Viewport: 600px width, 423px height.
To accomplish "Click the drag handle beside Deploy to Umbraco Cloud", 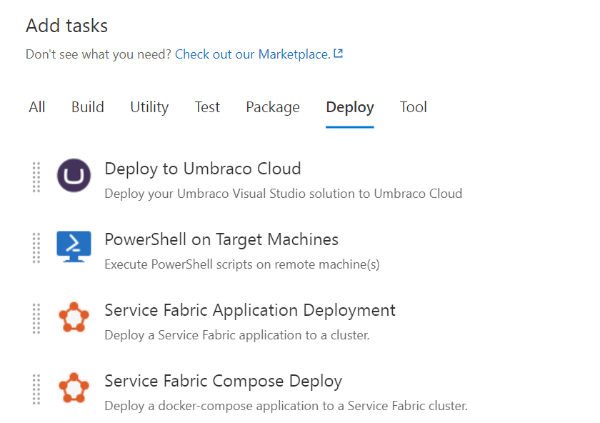I will coord(36,177).
